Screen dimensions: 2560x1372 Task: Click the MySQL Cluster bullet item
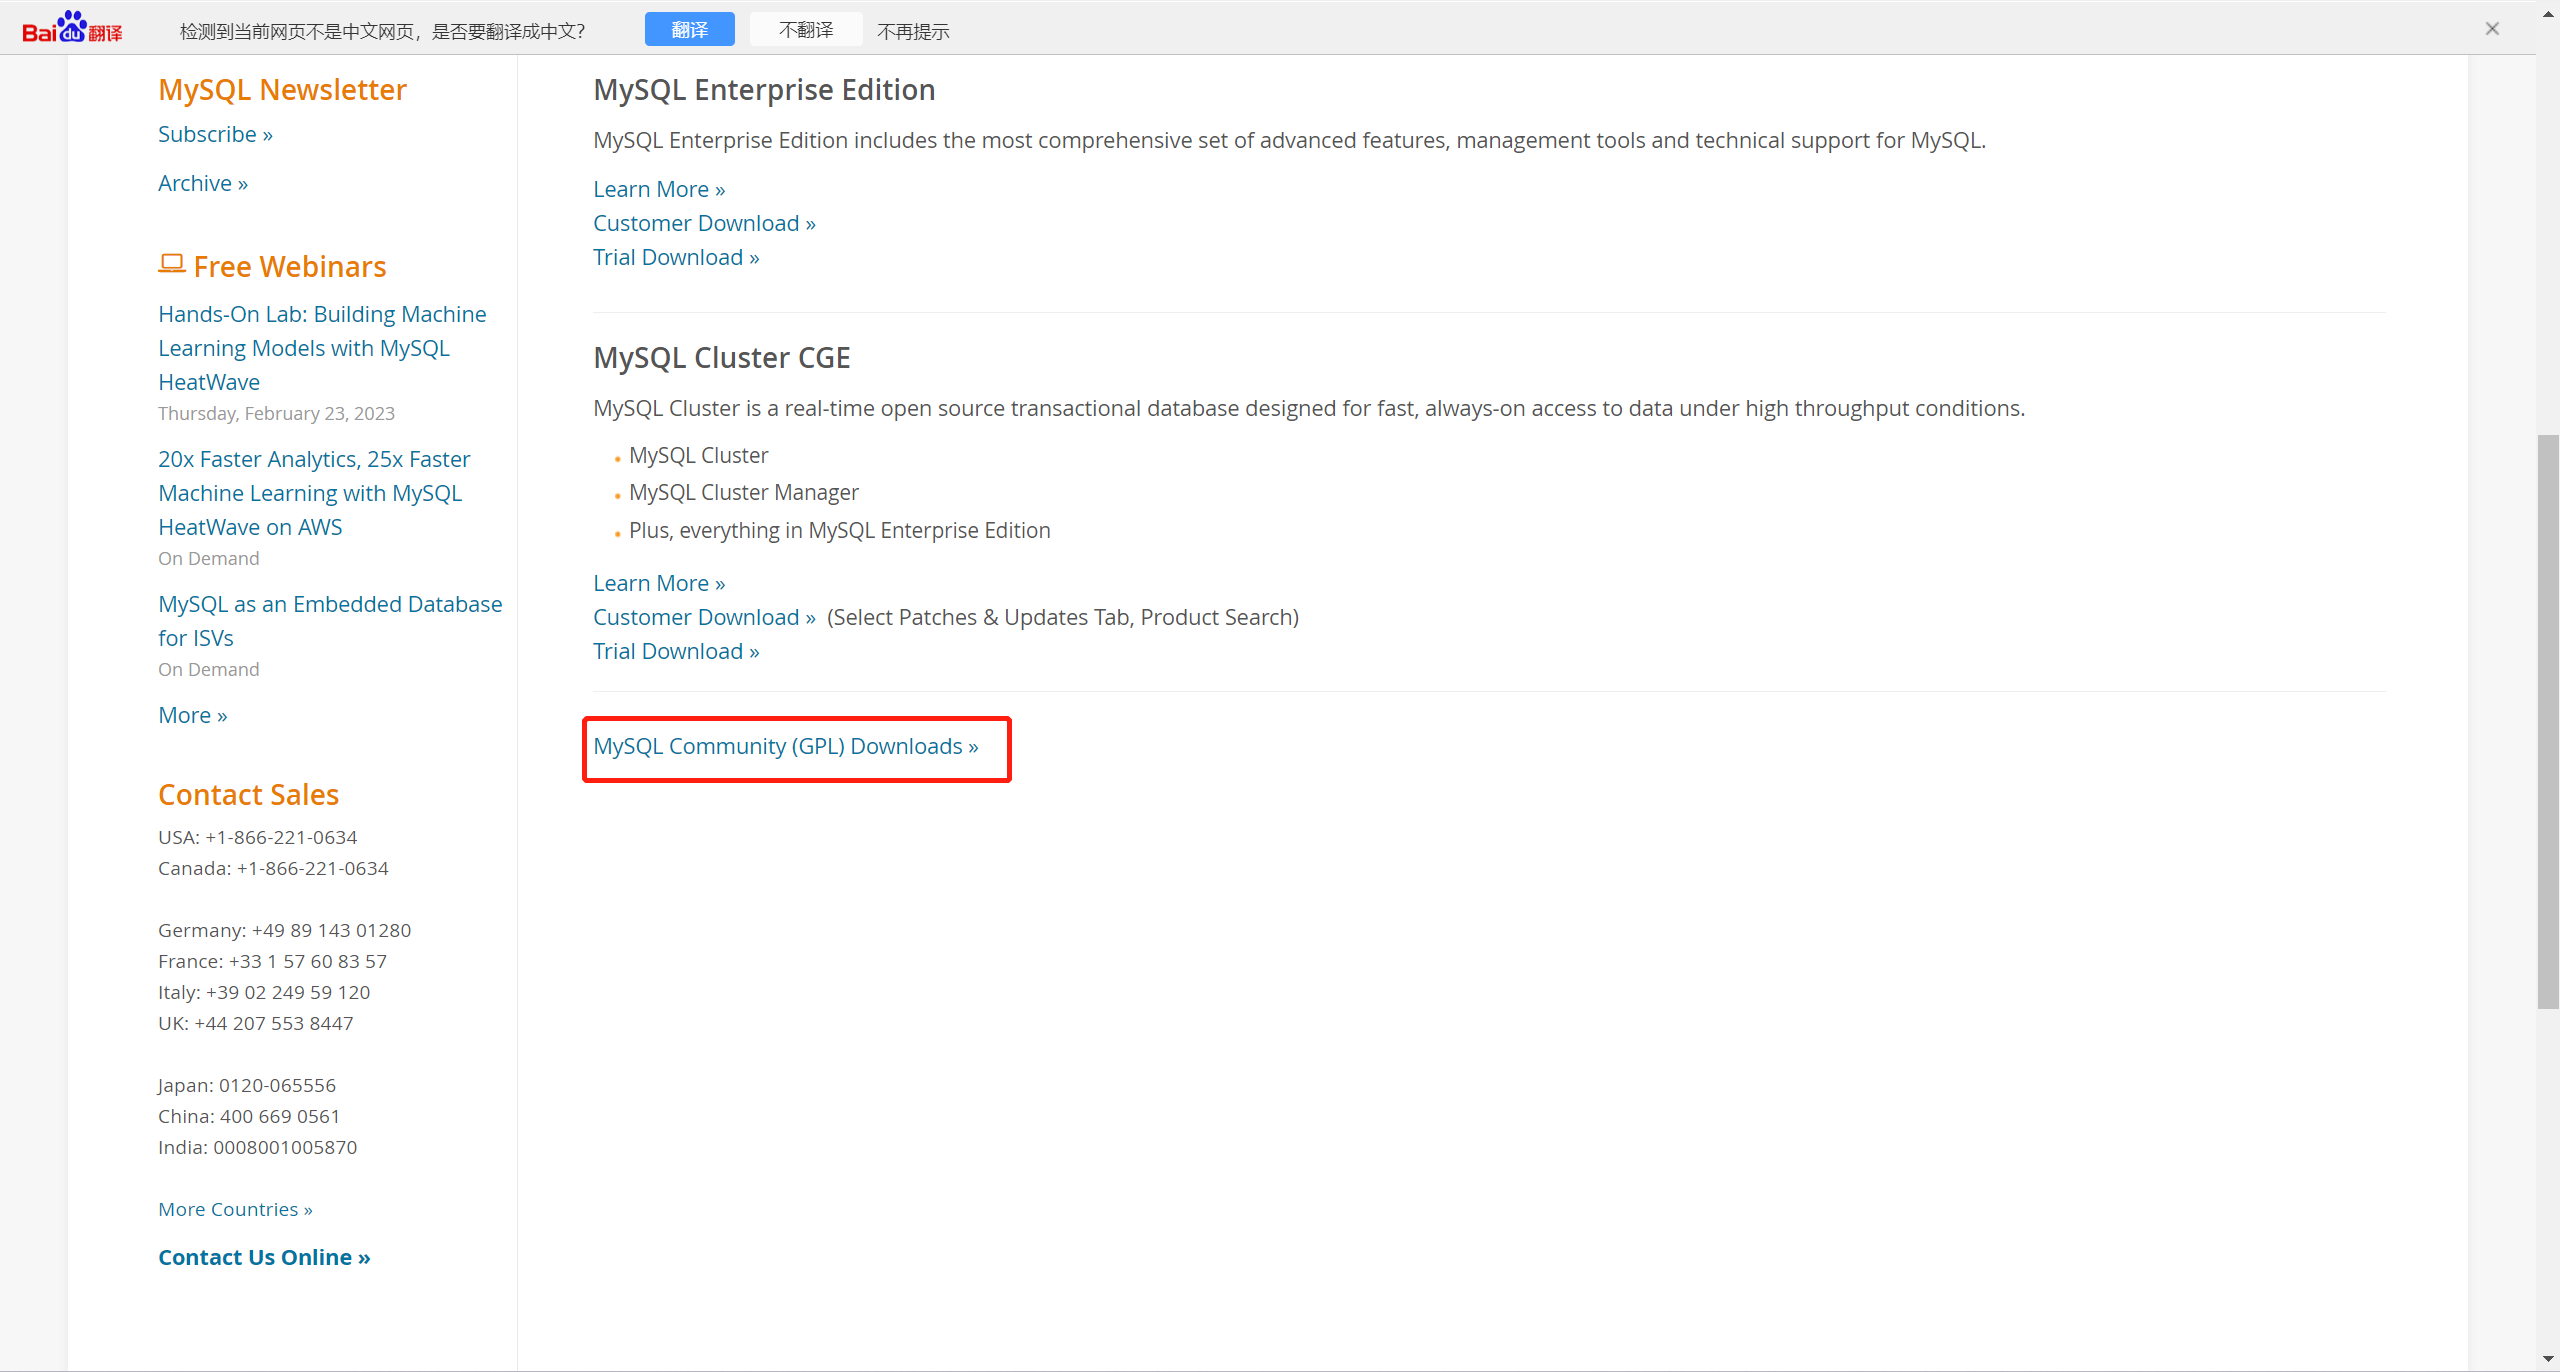click(x=698, y=455)
